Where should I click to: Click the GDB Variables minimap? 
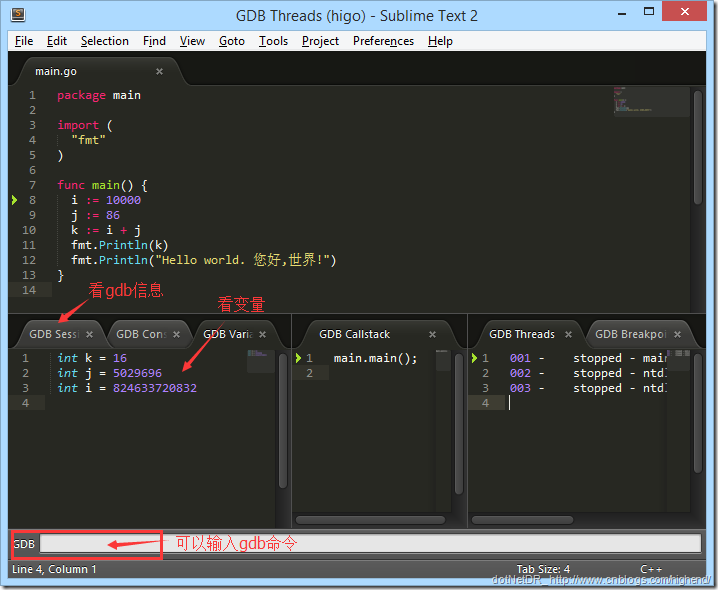click(260, 361)
